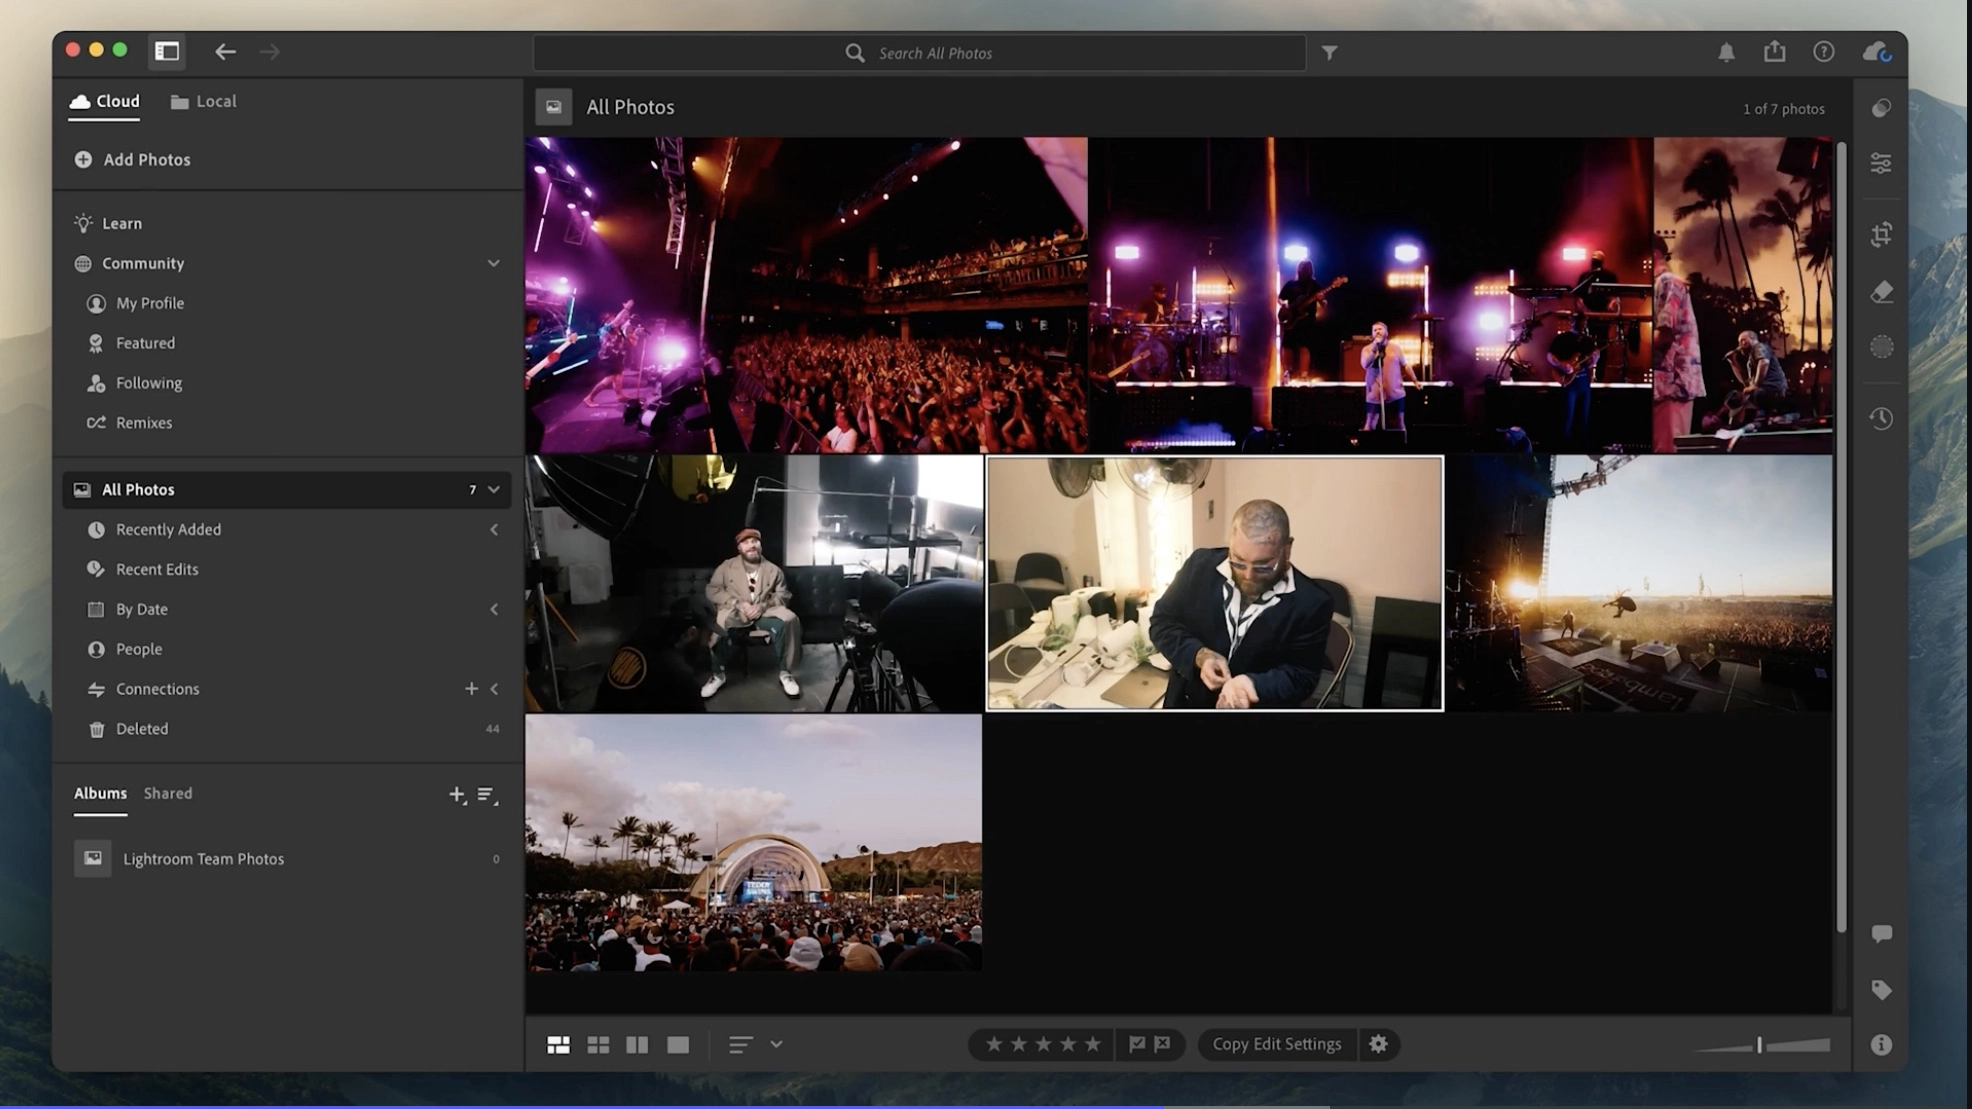Open the Keywords tag panel

[x=1881, y=990]
